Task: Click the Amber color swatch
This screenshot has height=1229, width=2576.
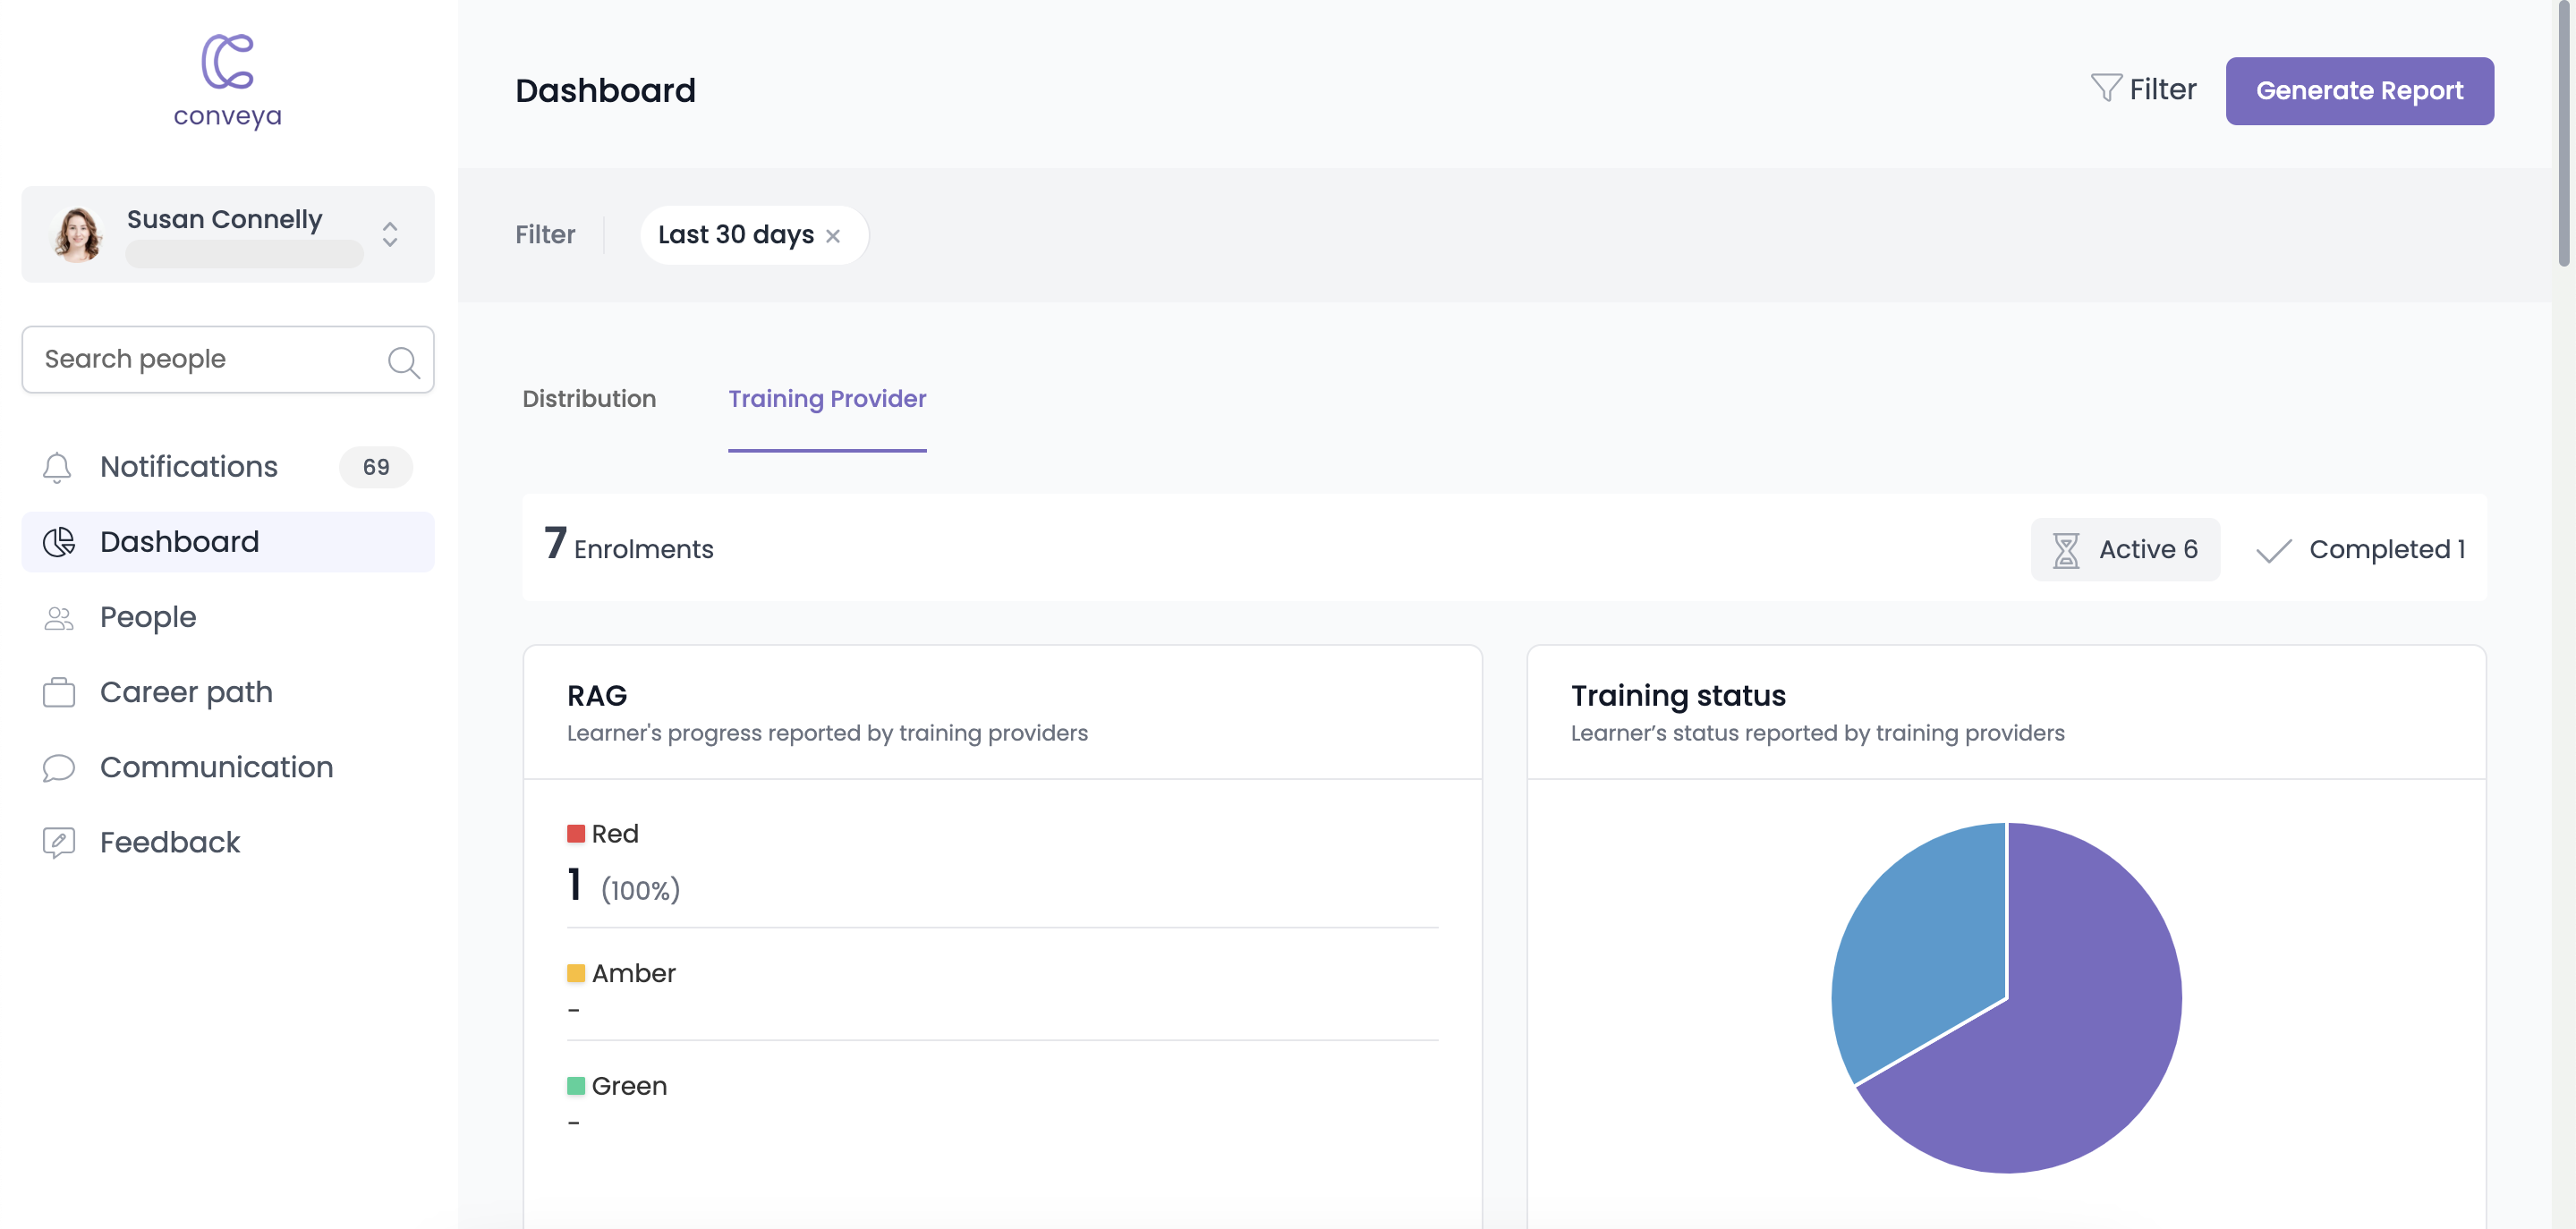Action: coord(576,973)
